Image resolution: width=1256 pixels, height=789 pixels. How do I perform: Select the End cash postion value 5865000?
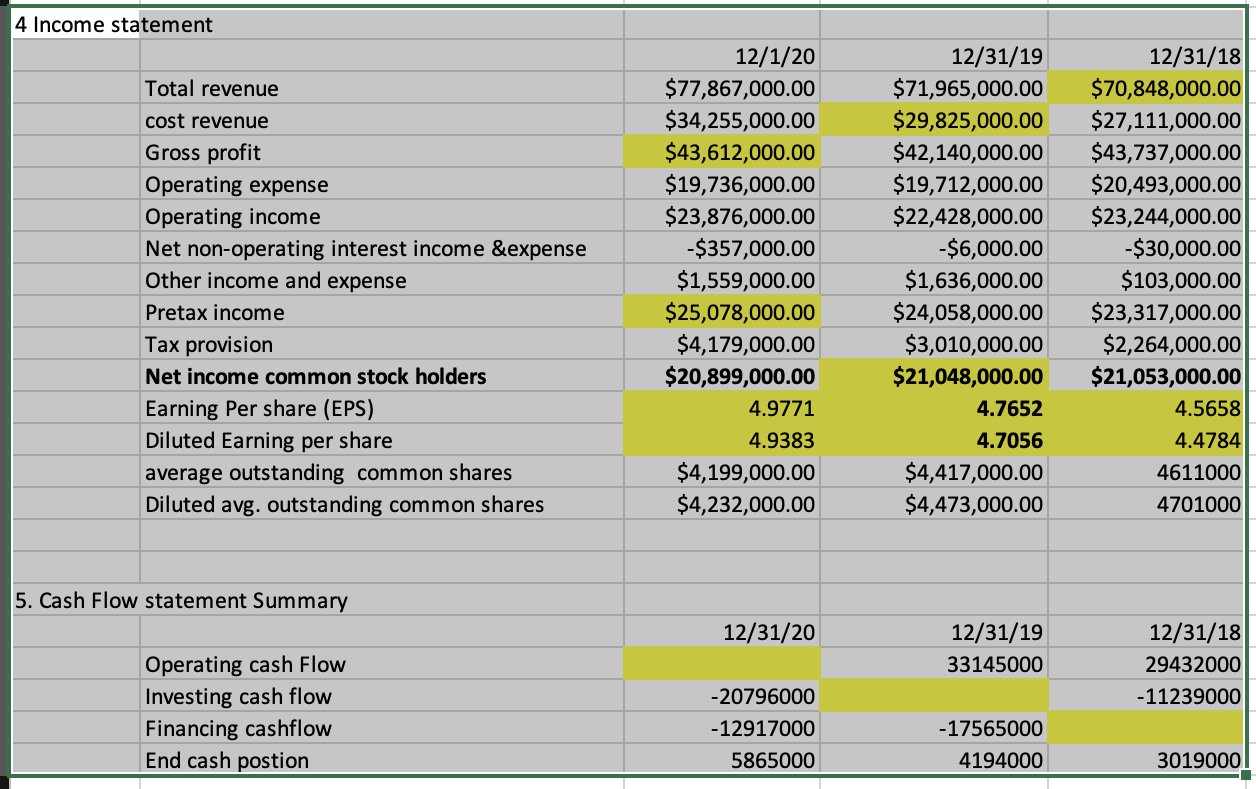[720, 760]
